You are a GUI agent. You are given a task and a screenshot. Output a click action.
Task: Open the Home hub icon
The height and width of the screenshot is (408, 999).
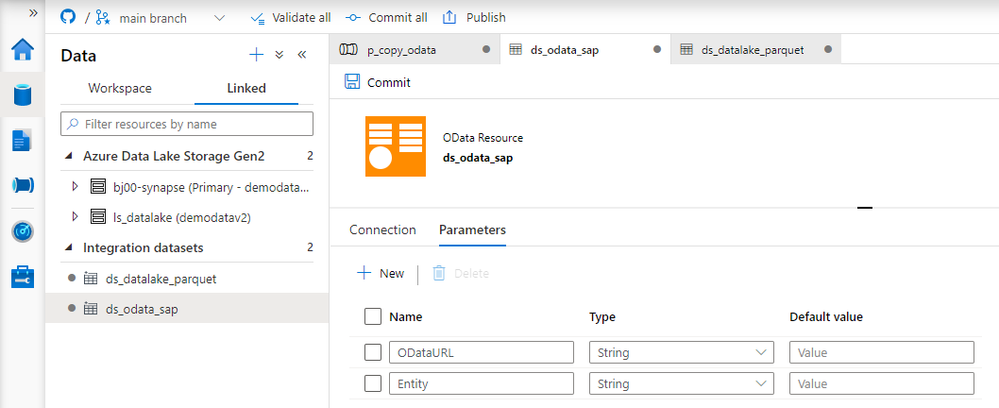pos(22,50)
